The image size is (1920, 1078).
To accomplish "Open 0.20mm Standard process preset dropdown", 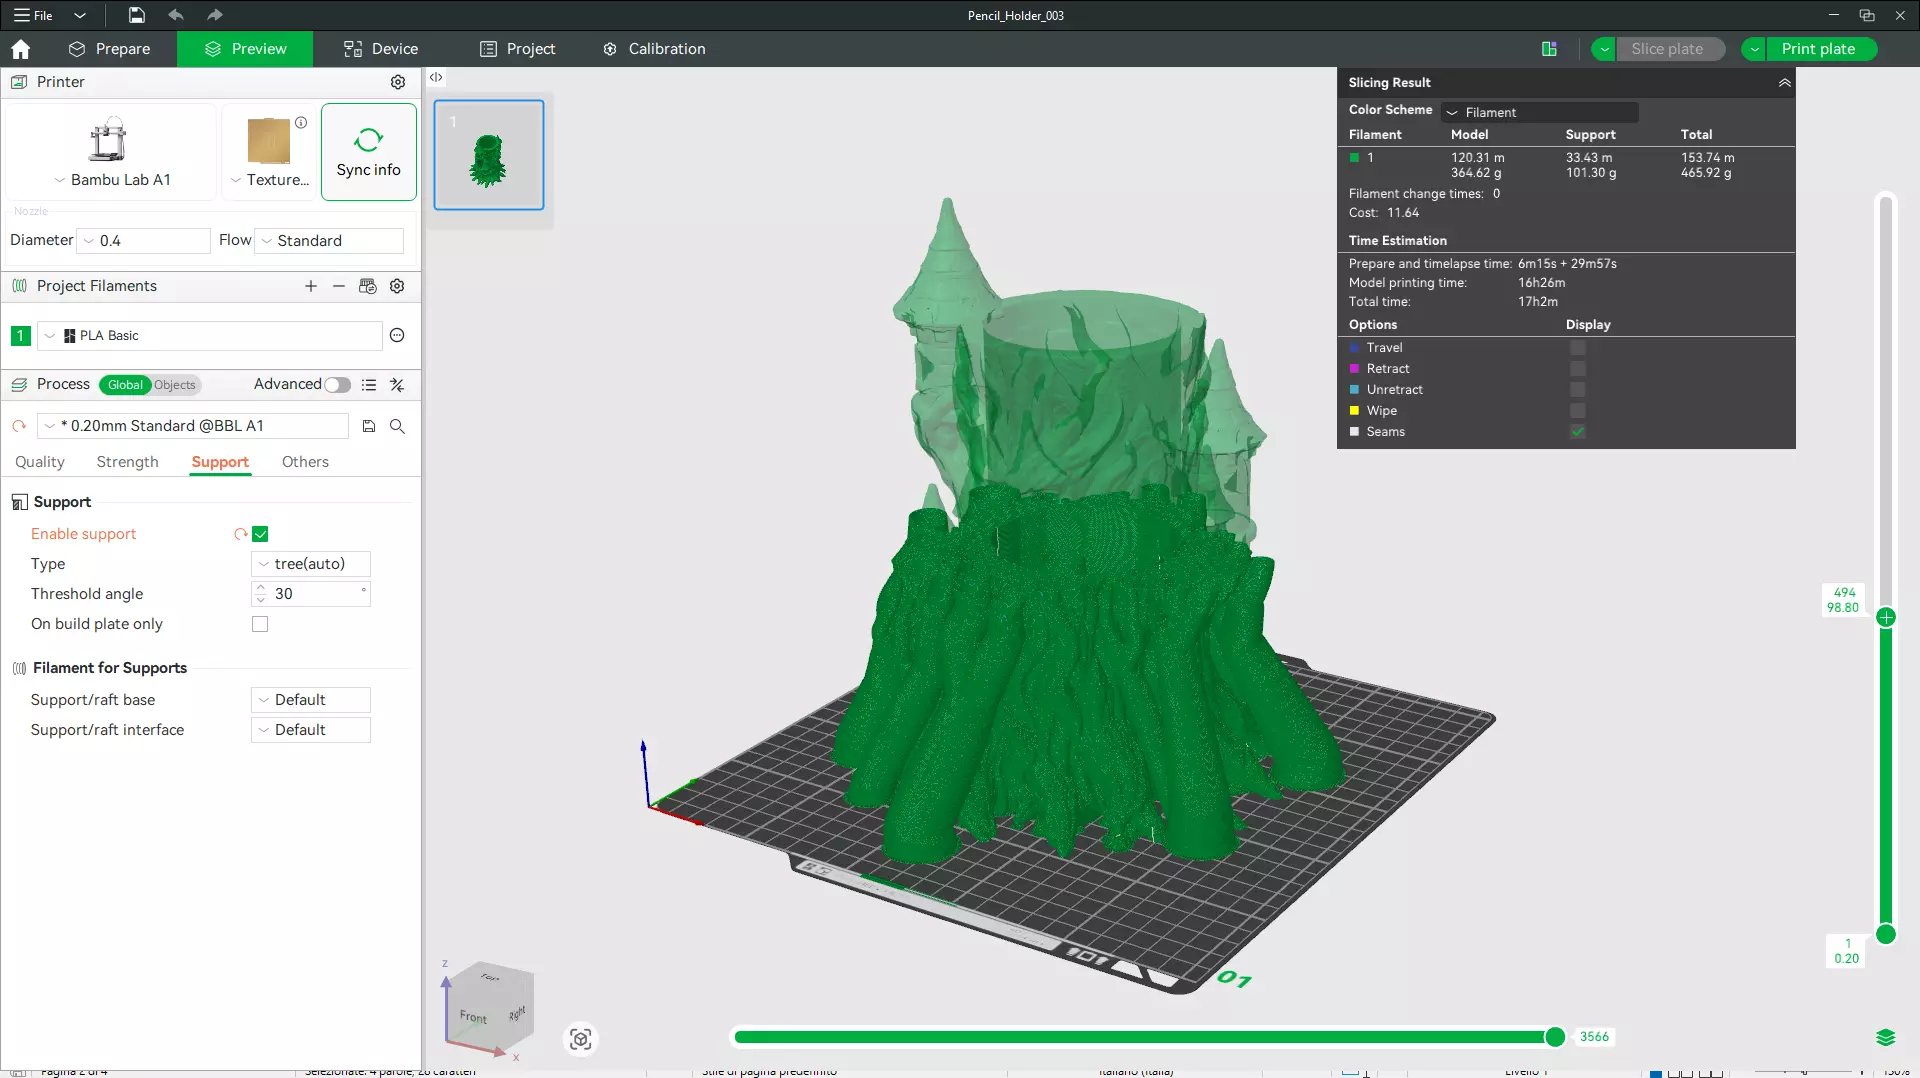I will coord(193,426).
